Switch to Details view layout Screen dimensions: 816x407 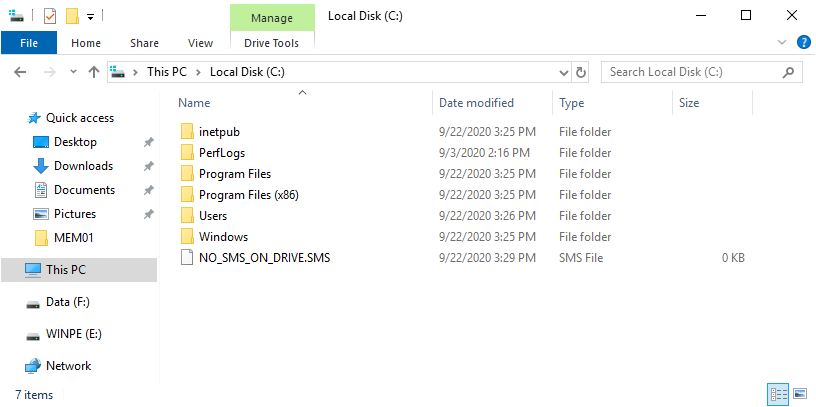tap(778, 394)
